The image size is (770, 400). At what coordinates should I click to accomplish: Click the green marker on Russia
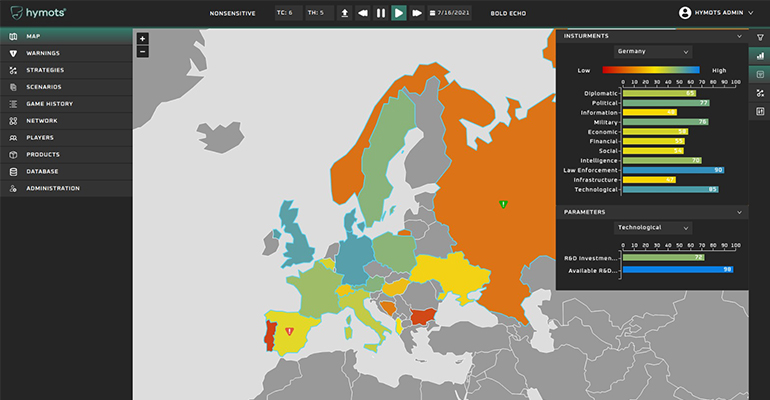(503, 204)
